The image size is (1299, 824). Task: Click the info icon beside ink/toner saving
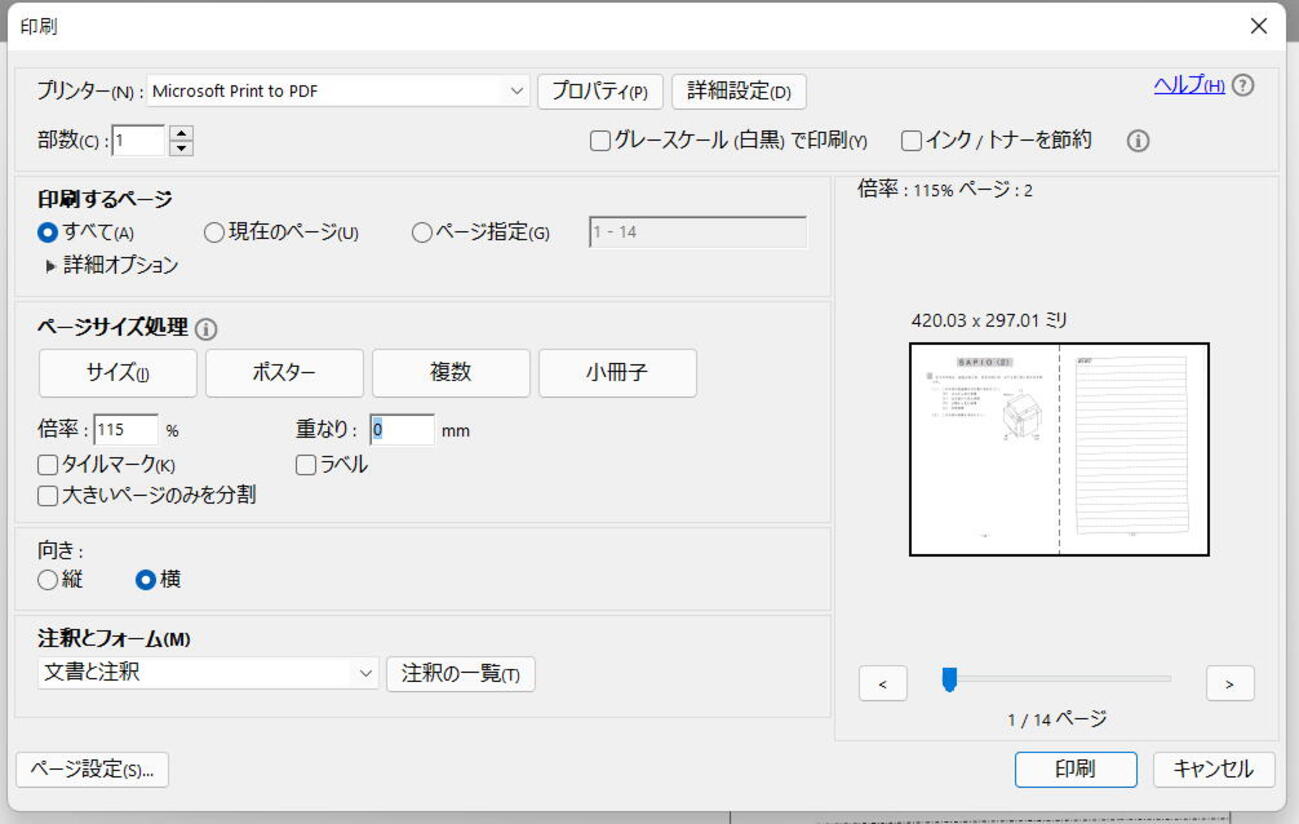click(1137, 141)
